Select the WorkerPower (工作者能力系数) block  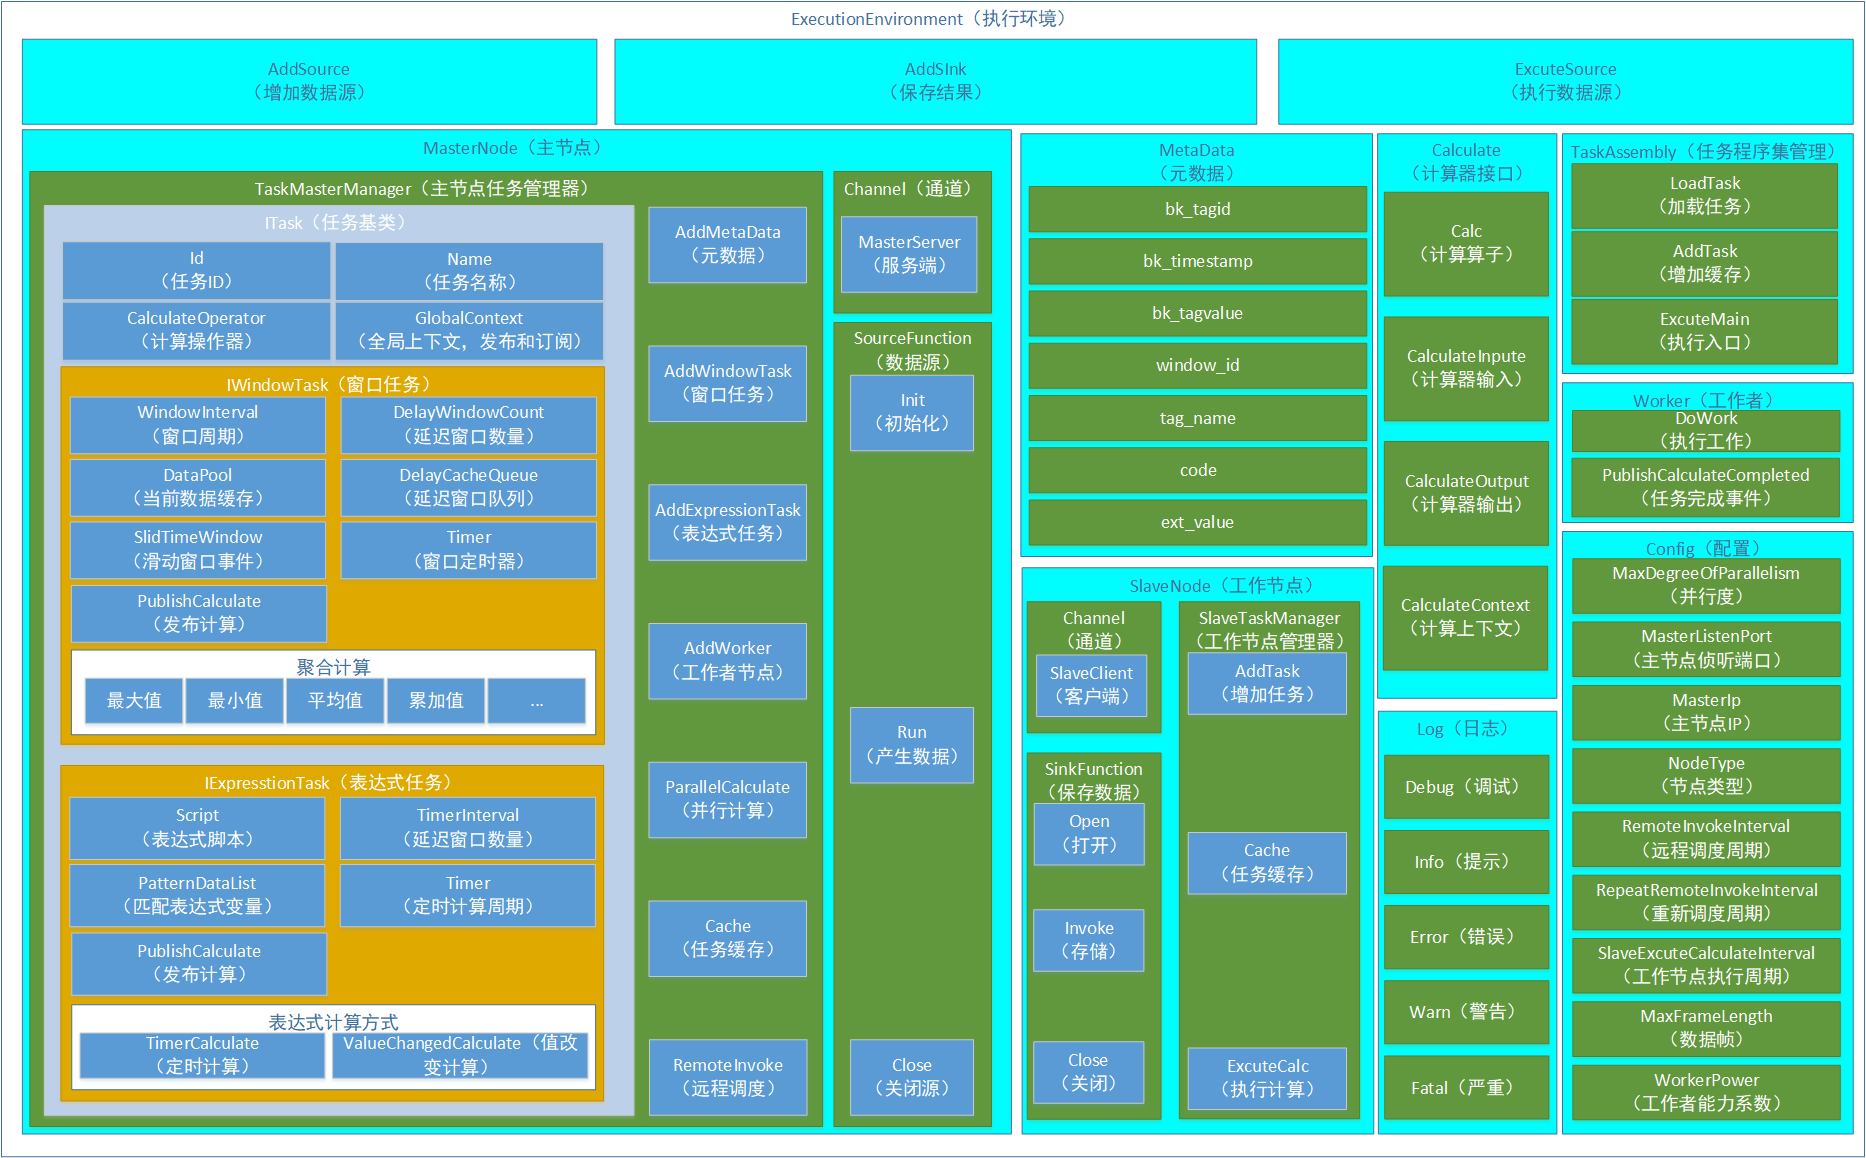[x=1706, y=1092]
